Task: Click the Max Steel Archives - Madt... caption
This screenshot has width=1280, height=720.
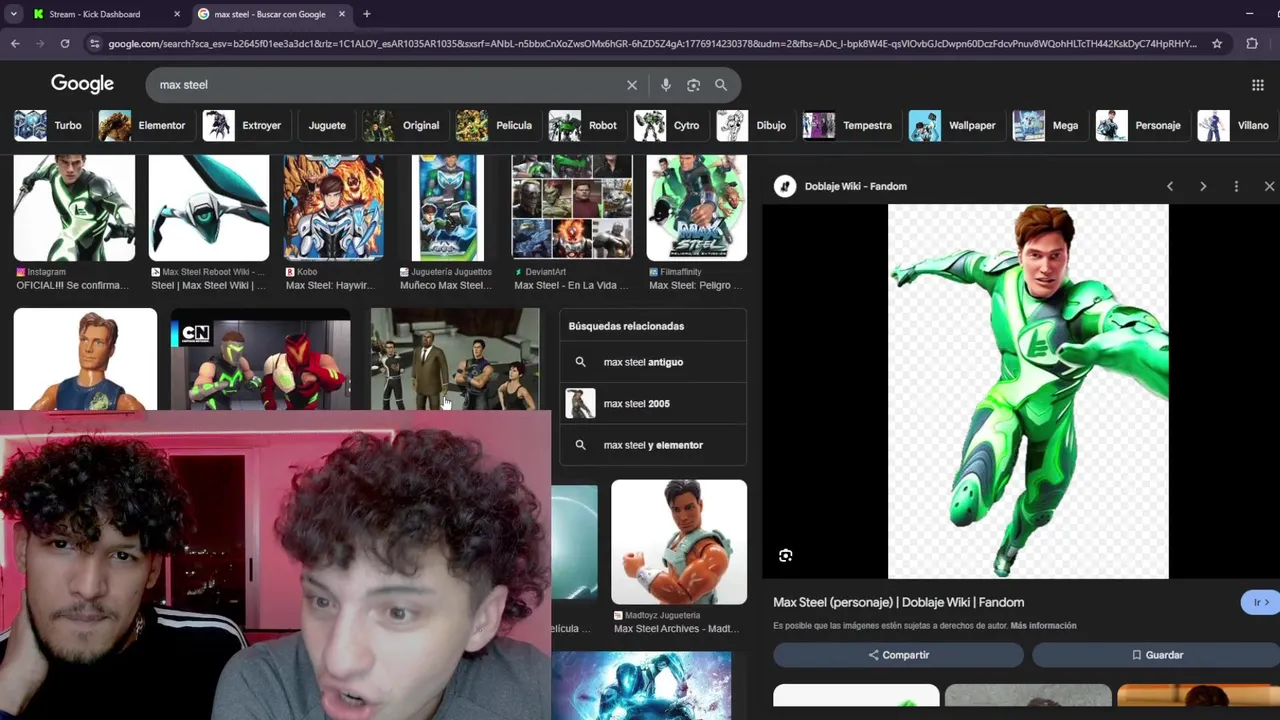Action: 676,628
